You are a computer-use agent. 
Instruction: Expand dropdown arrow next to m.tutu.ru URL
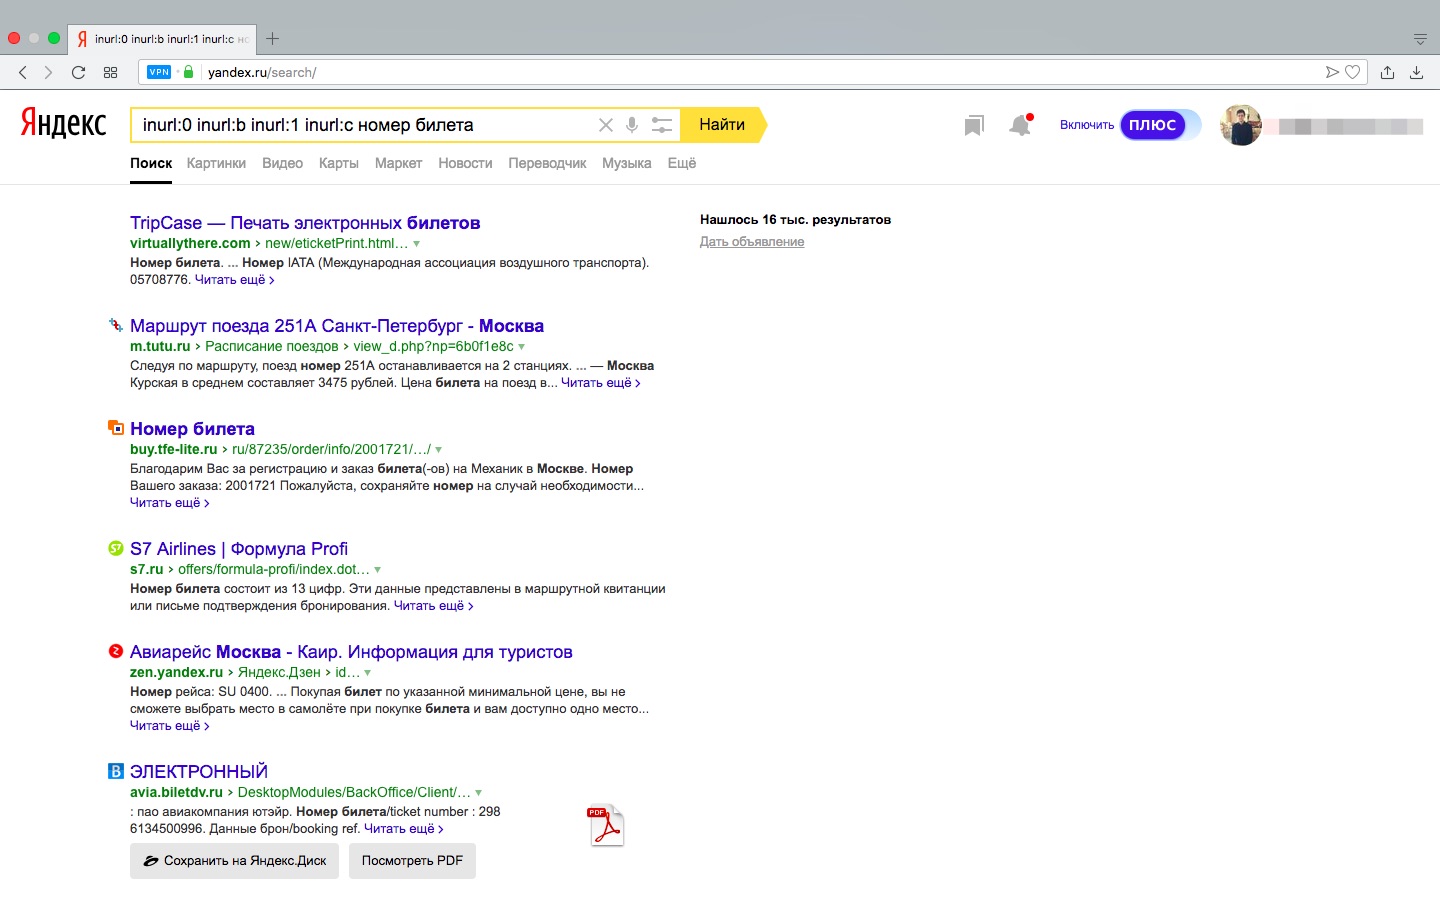tap(521, 347)
